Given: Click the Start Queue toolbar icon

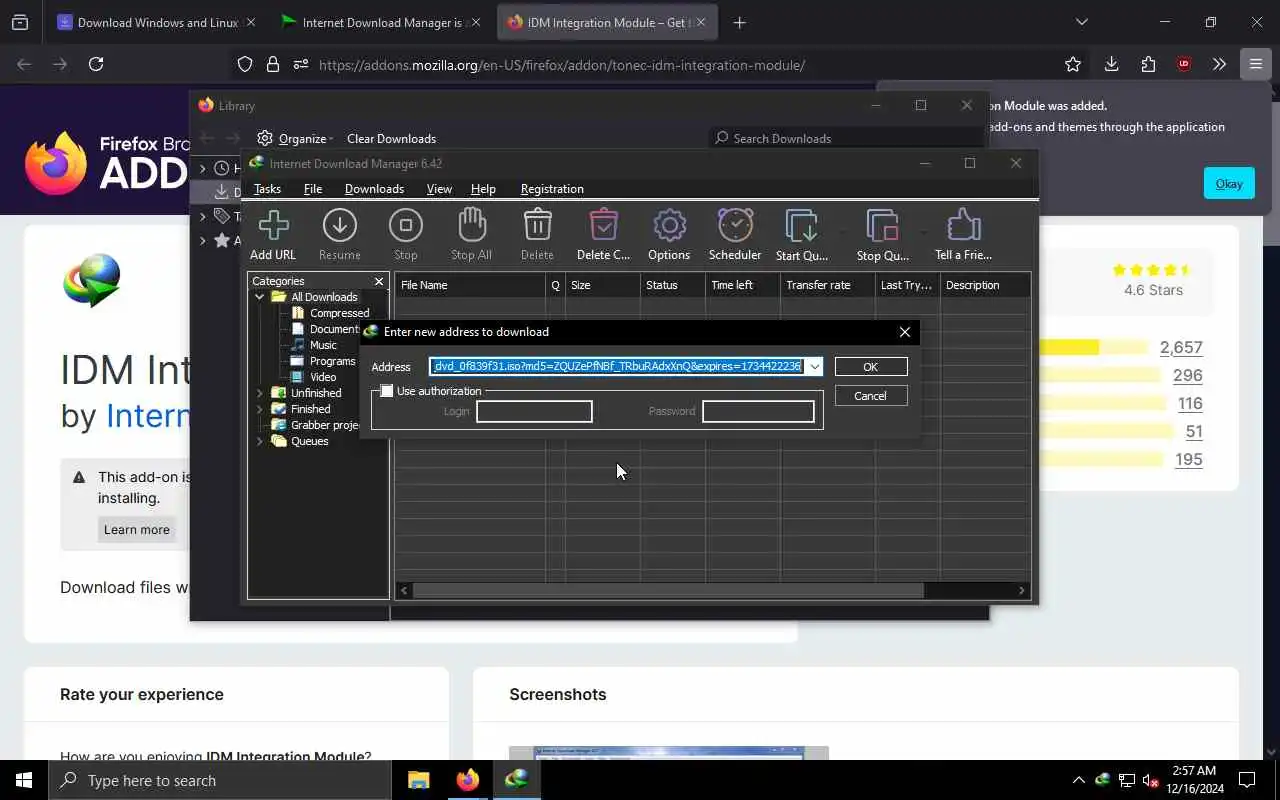Looking at the screenshot, I should [802, 235].
